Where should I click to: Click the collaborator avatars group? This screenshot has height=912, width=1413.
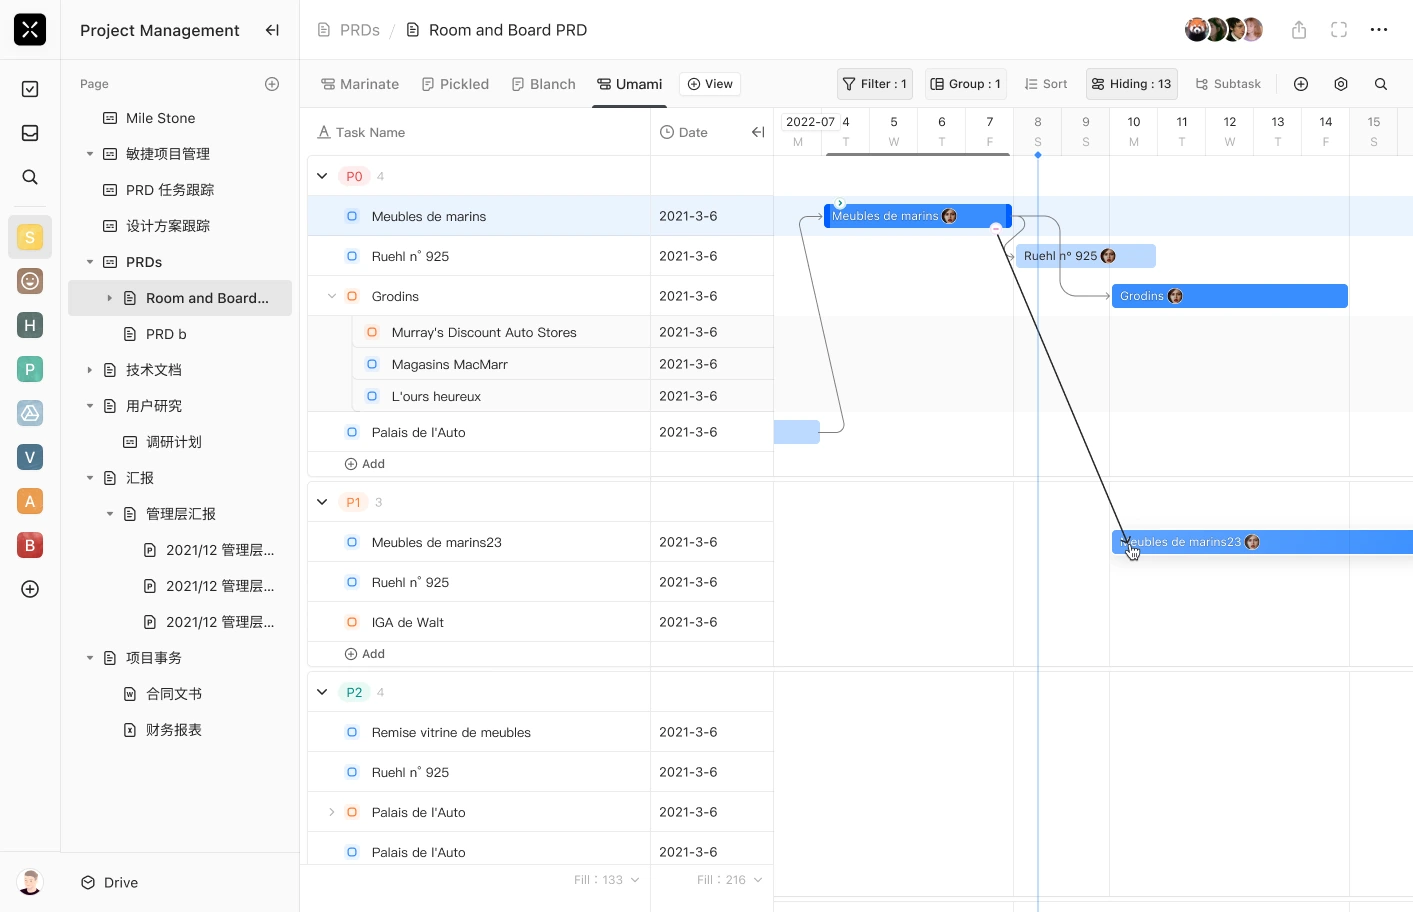click(1224, 30)
